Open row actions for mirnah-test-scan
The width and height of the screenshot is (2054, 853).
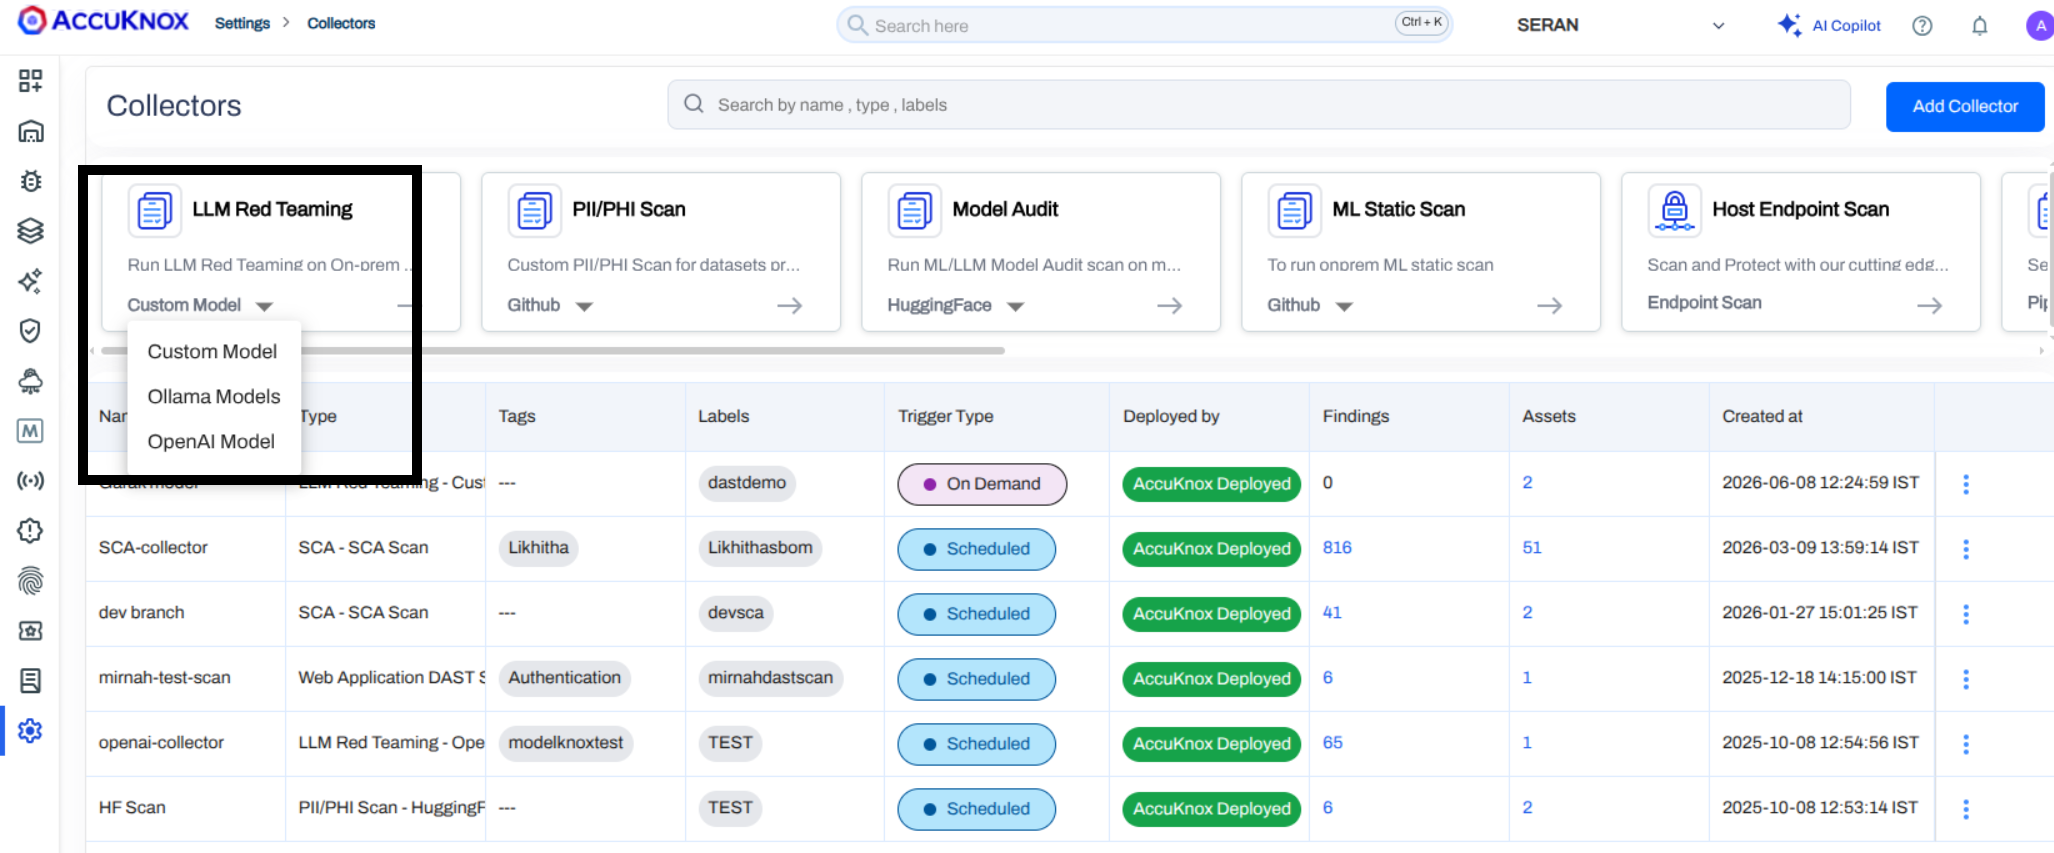tap(1966, 679)
